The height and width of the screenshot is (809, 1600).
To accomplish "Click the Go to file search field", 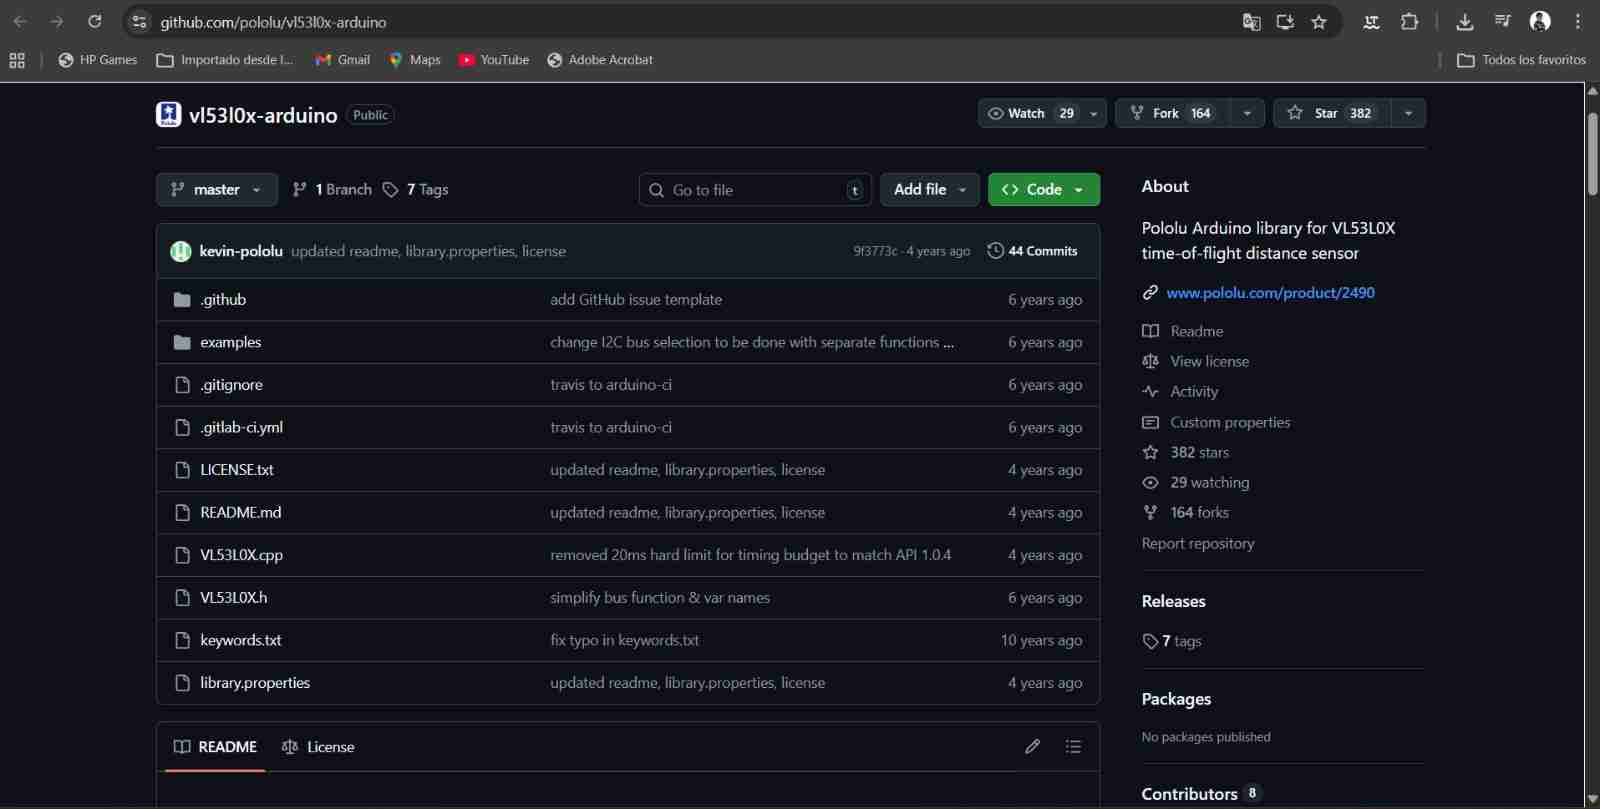I will (755, 189).
